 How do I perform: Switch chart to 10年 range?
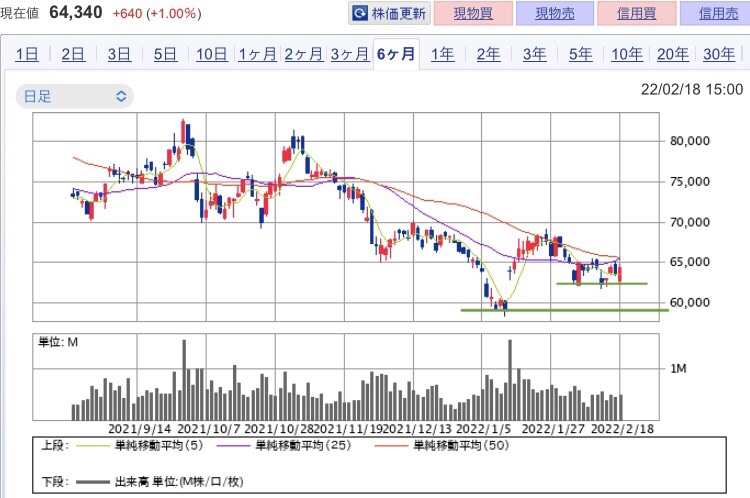click(x=627, y=54)
